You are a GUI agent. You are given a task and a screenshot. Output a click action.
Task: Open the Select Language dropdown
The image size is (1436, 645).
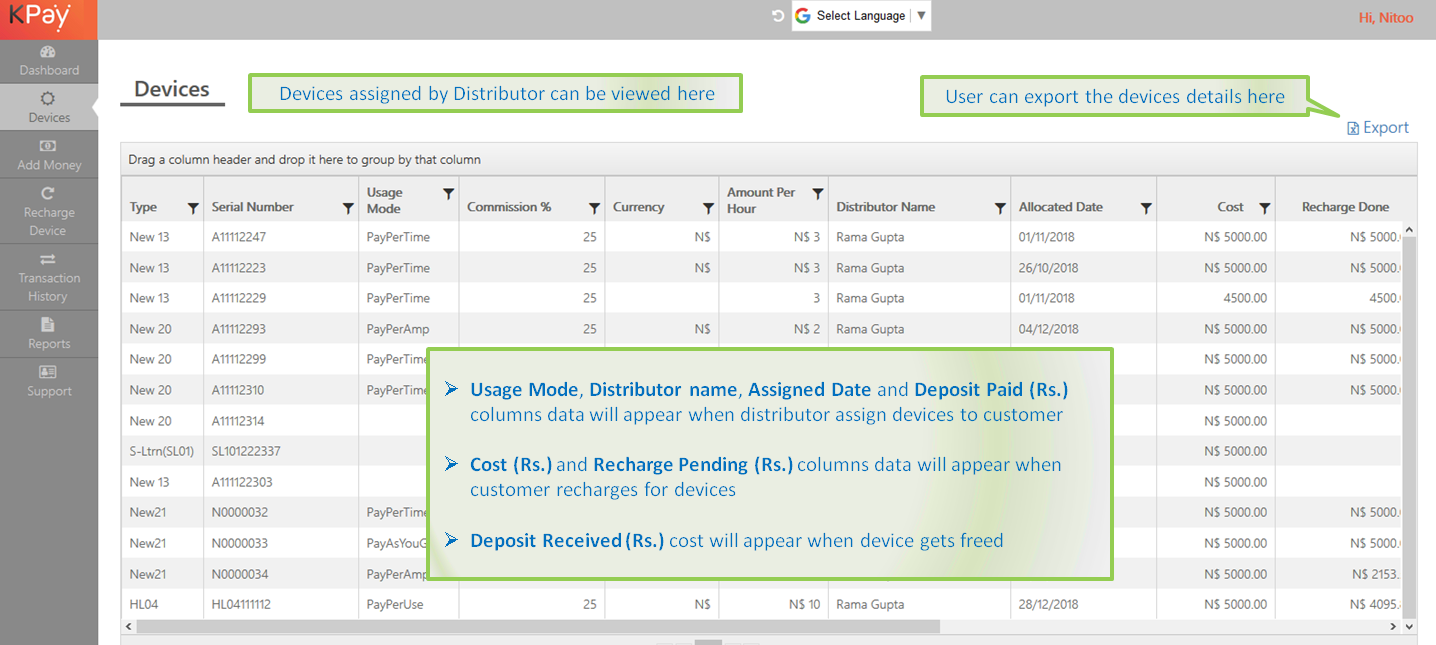pos(861,16)
